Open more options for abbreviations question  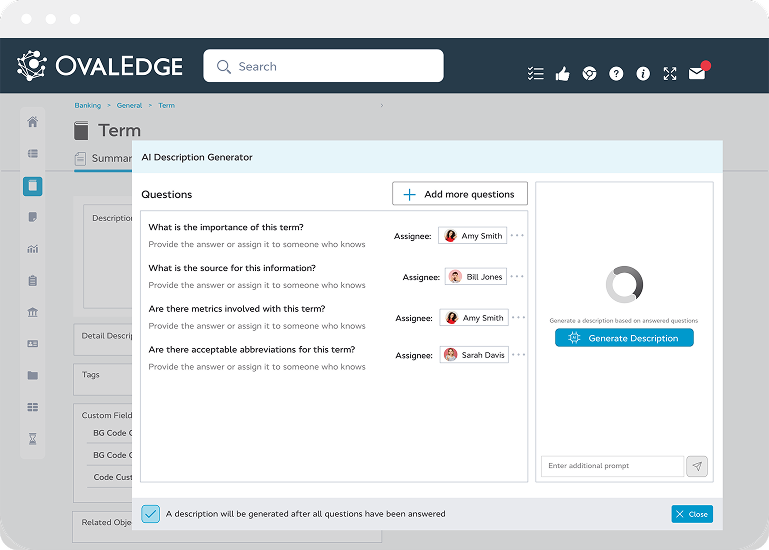[x=518, y=354]
